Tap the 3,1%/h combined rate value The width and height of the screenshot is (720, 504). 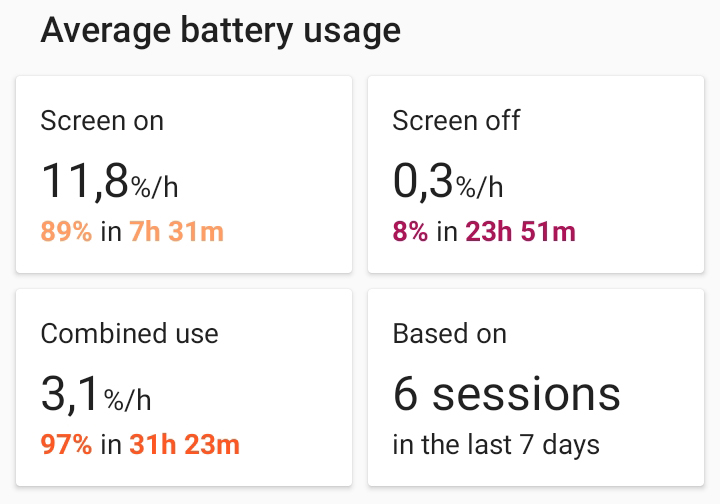95,394
